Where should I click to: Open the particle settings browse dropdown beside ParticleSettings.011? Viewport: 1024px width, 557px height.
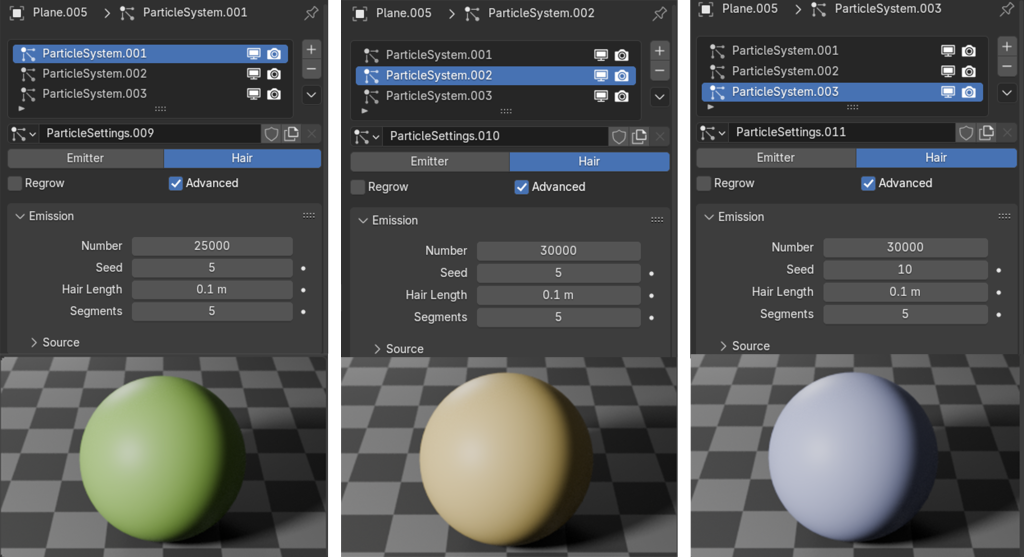pyautogui.click(x=711, y=132)
